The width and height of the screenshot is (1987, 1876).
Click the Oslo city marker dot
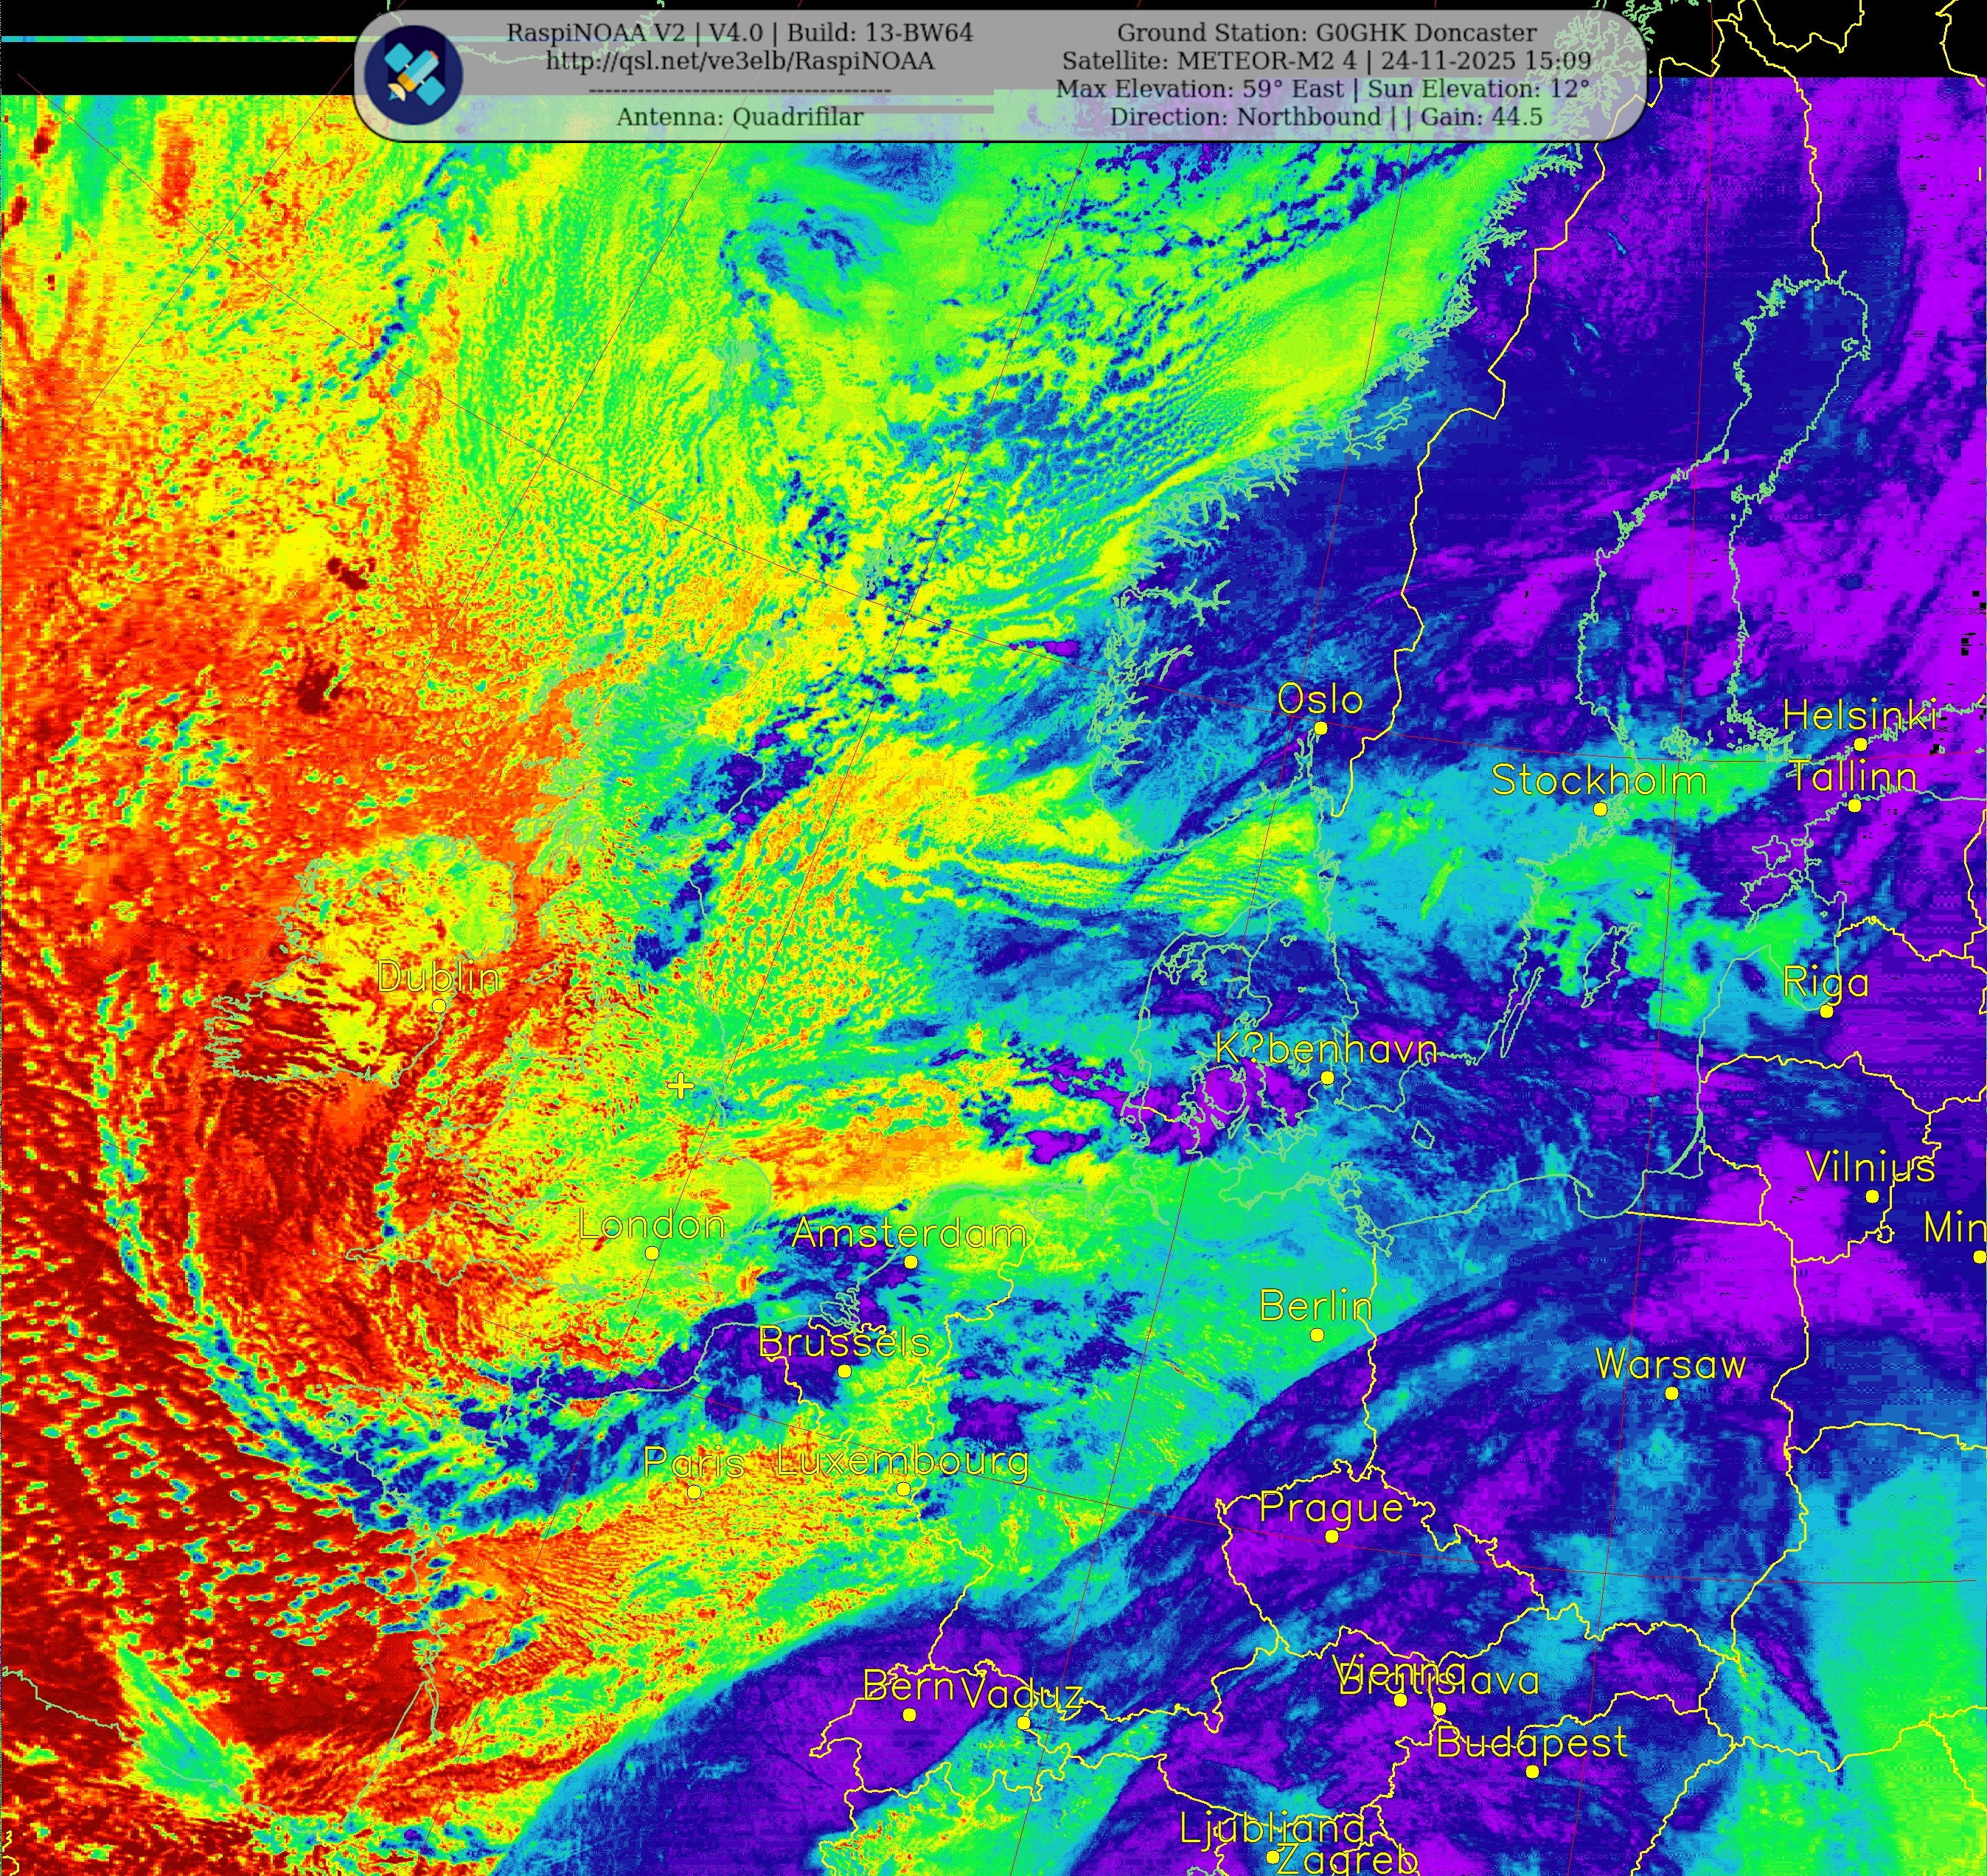1320,728
